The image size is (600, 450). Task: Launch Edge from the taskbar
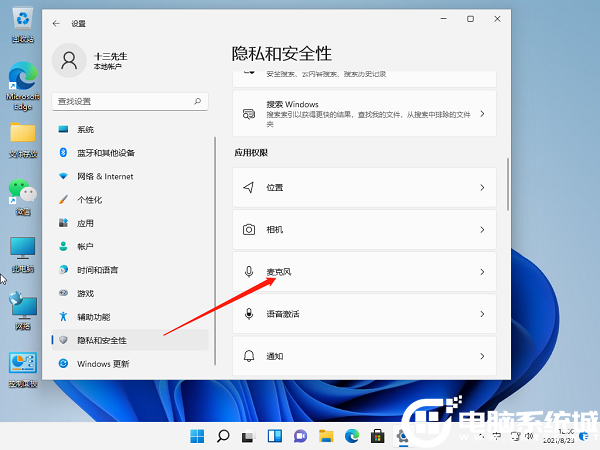[352, 436]
